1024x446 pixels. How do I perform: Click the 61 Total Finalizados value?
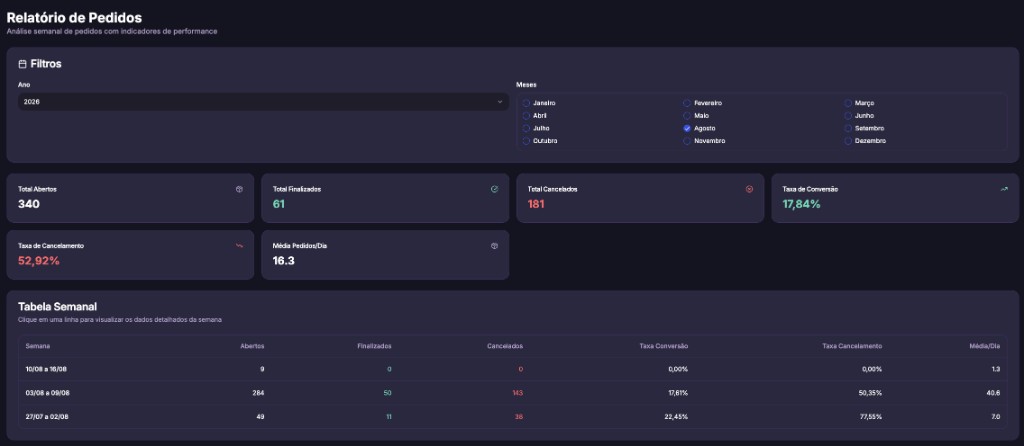279,204
